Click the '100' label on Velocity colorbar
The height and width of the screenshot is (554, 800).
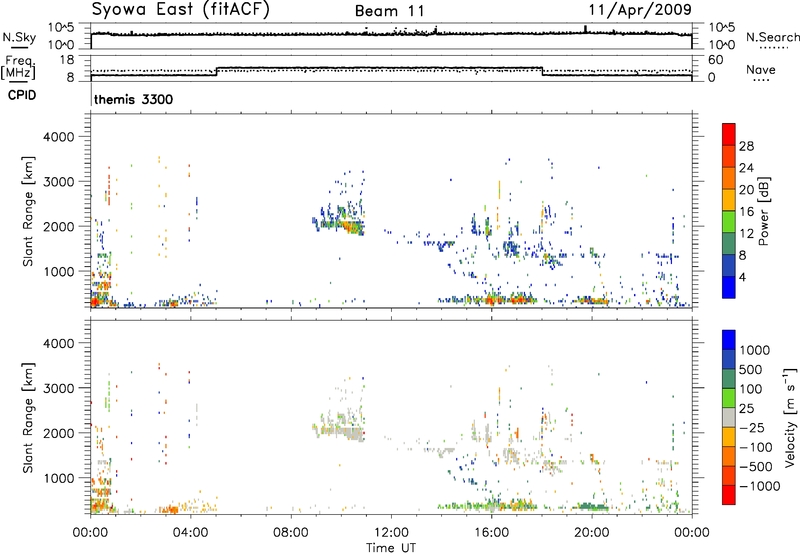pyautogui.click(x=751, y=389)
